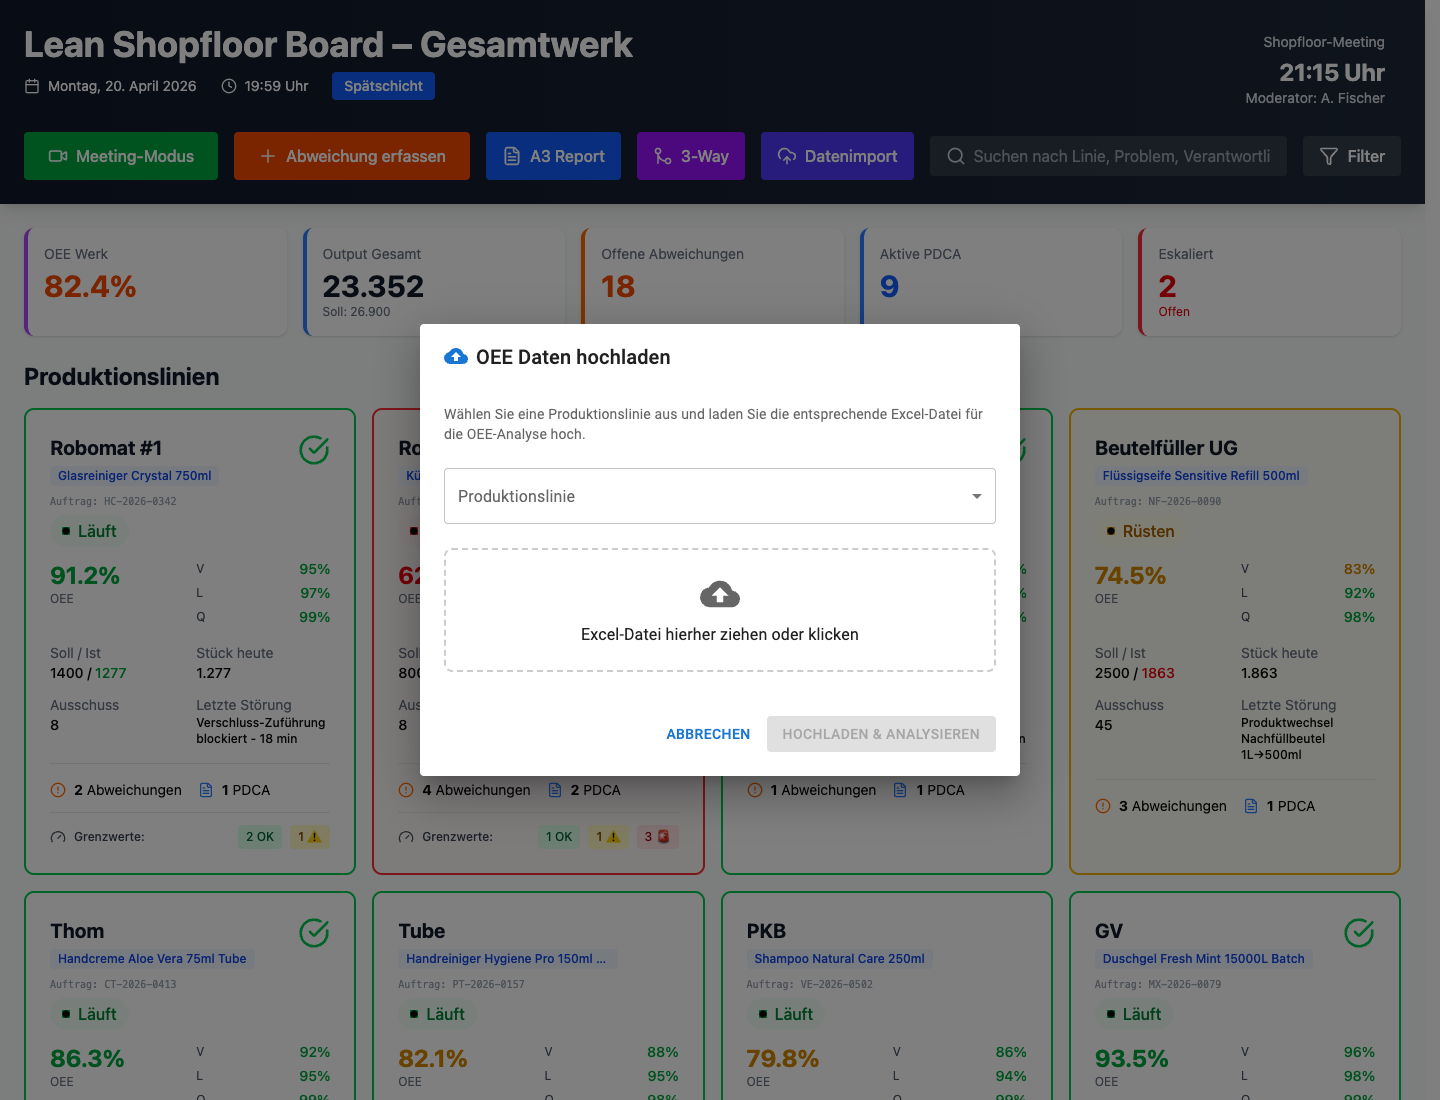Click the PDCA document icon on Beutelfüller UG
The image size is (1440, 1100).
(x=1251, y=806)
